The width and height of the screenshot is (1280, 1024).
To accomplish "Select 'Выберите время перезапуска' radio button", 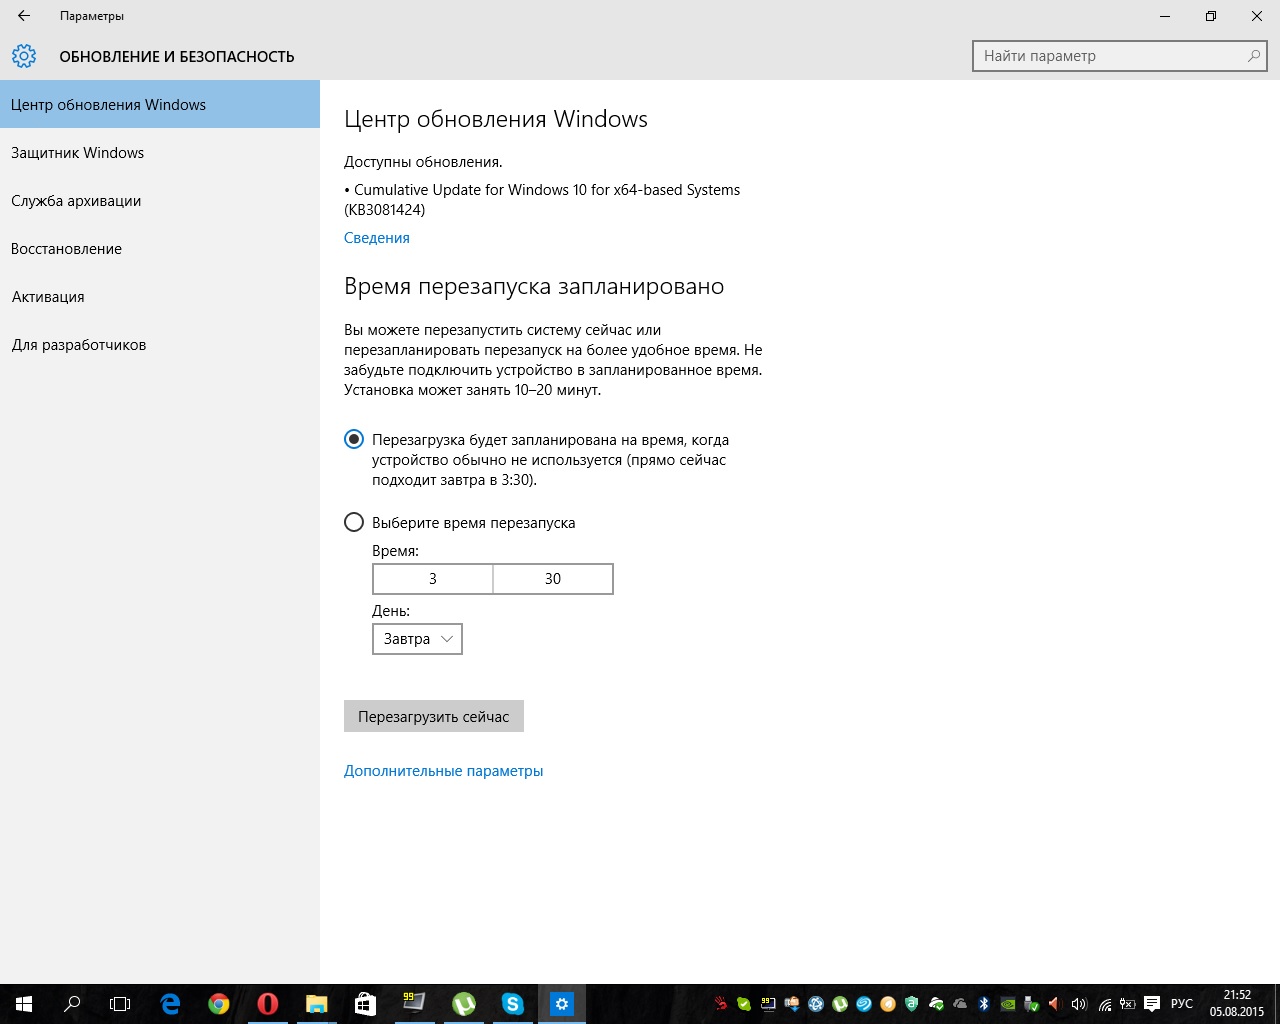I will coord(354,522).
